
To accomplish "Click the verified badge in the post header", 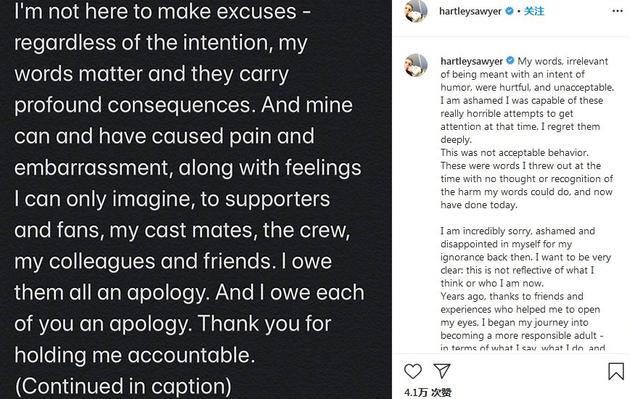I will 509,11.
